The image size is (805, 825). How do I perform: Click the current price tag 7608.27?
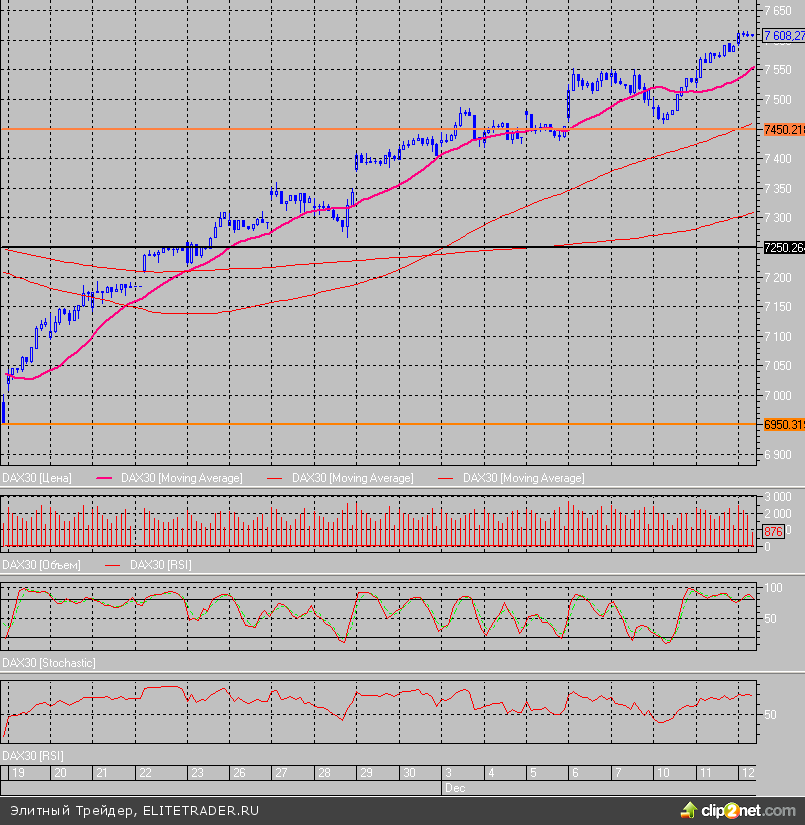pyautogui.click(x=783, y=36)
